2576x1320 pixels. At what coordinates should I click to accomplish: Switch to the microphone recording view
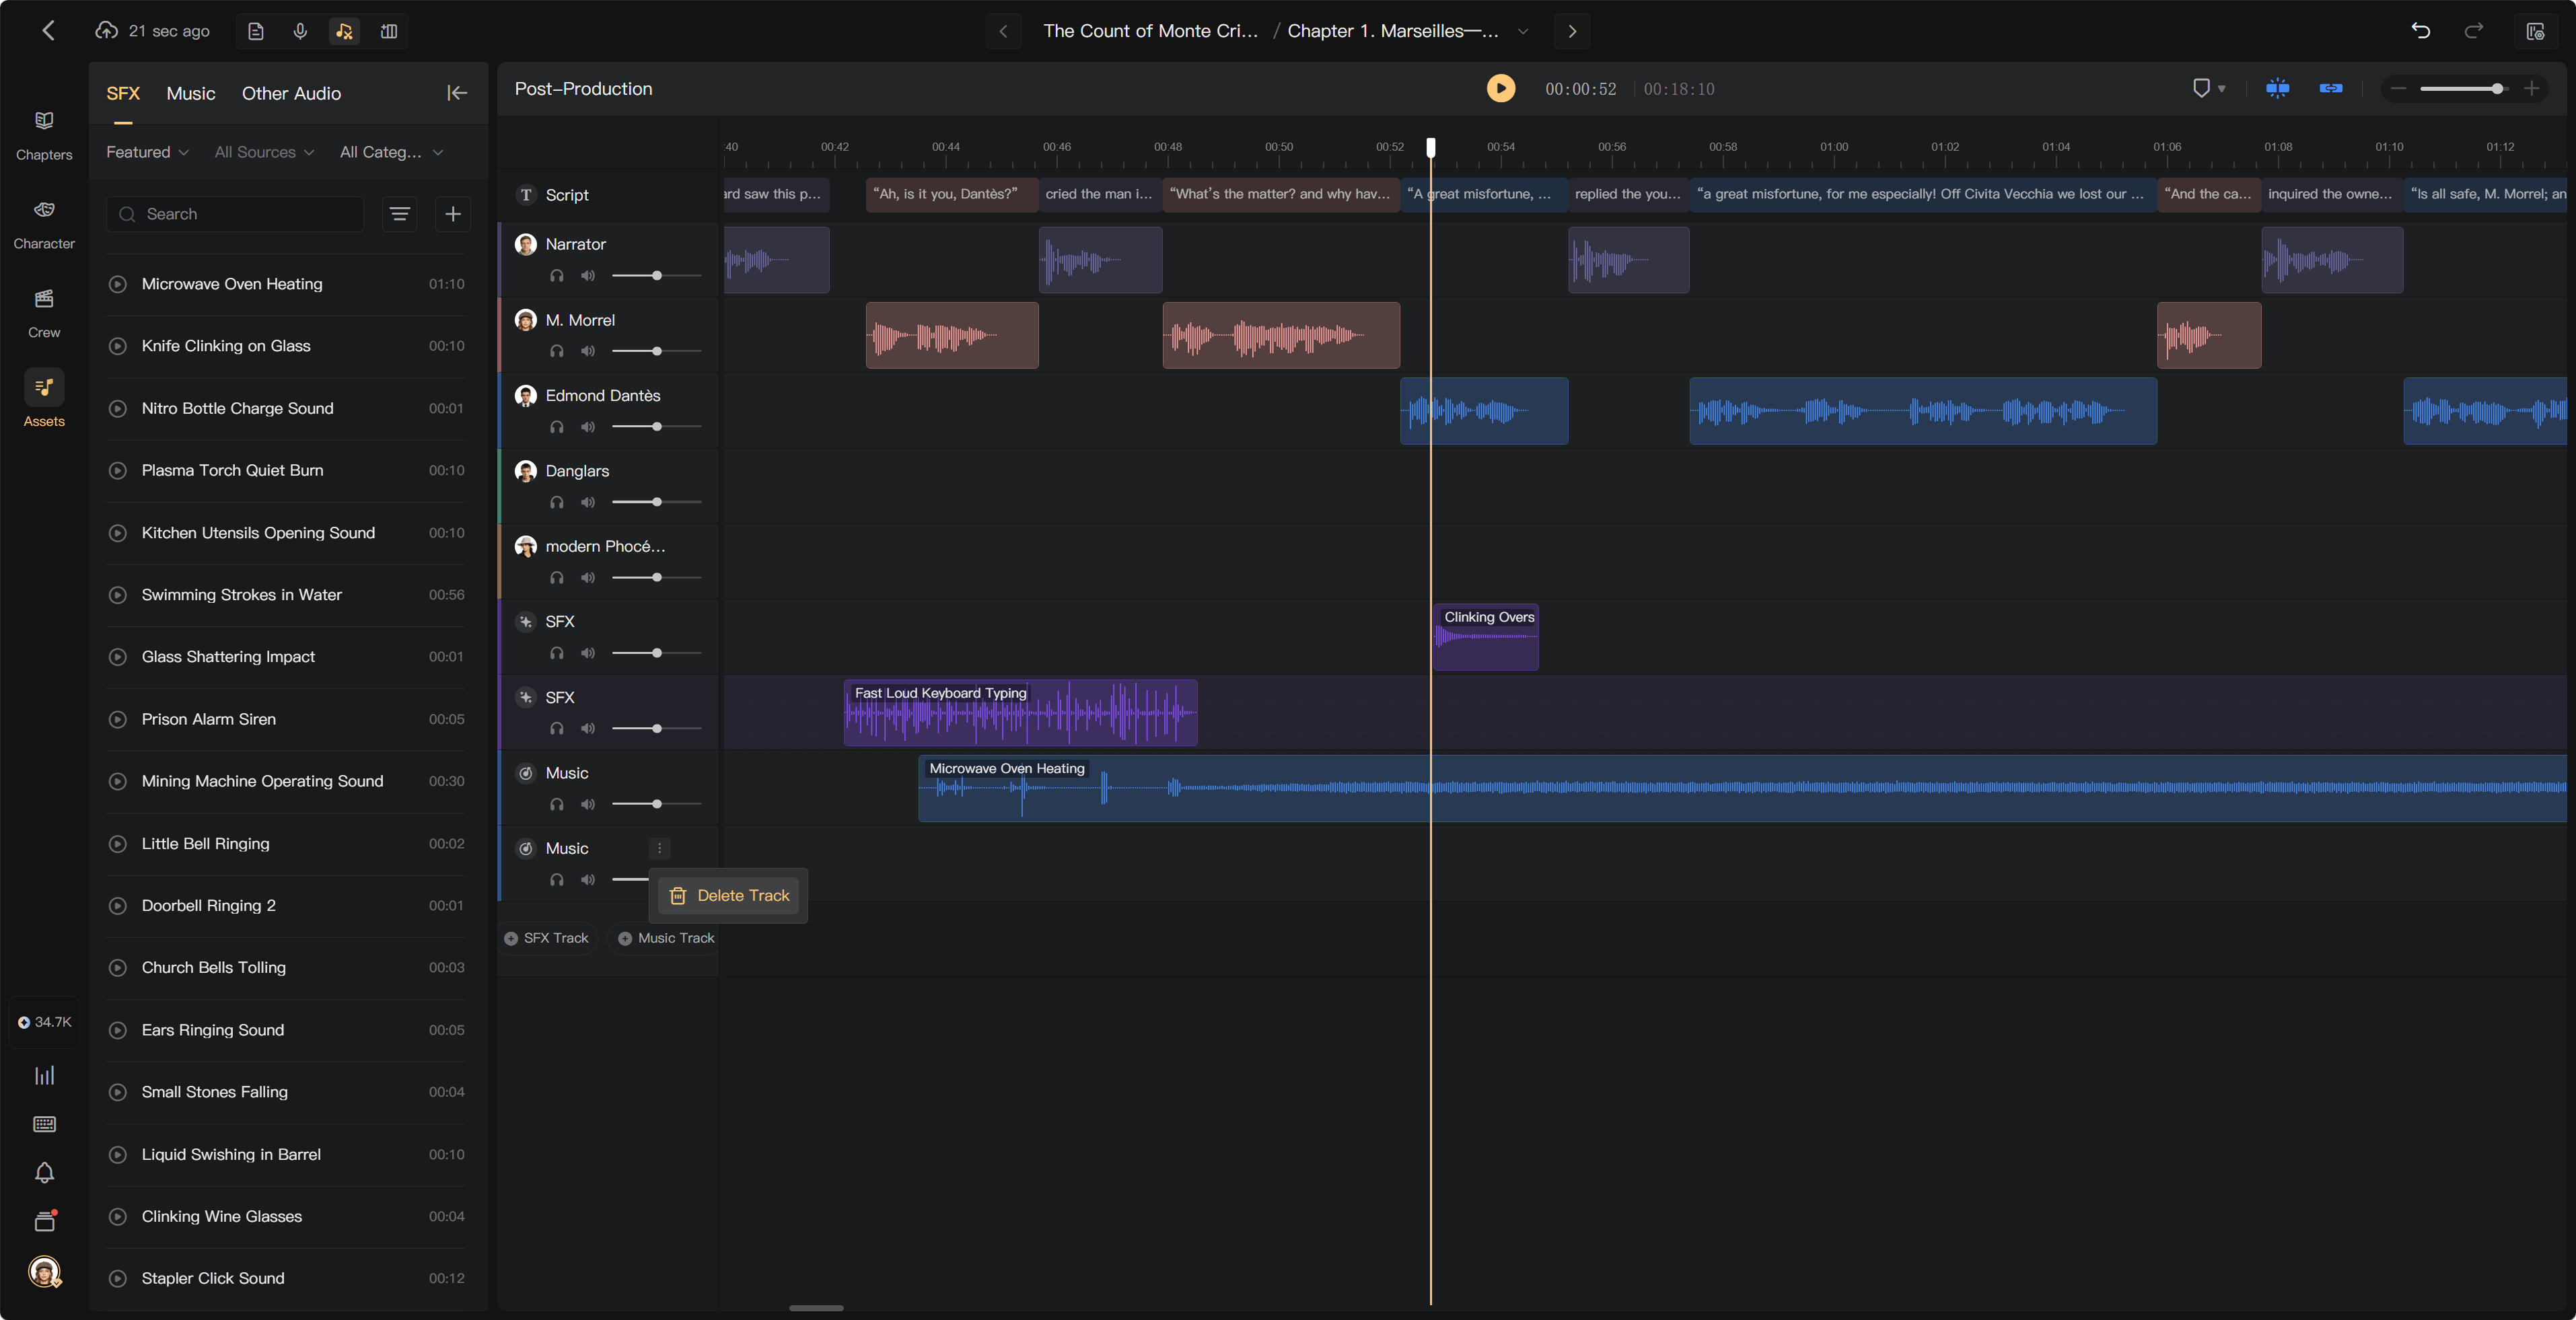[x=300, y=31]
